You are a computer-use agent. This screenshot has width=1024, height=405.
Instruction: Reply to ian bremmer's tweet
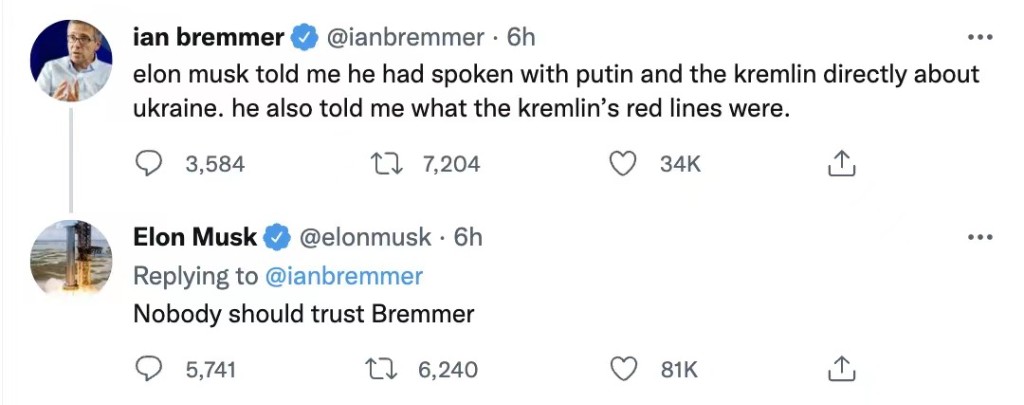(148, 164)
